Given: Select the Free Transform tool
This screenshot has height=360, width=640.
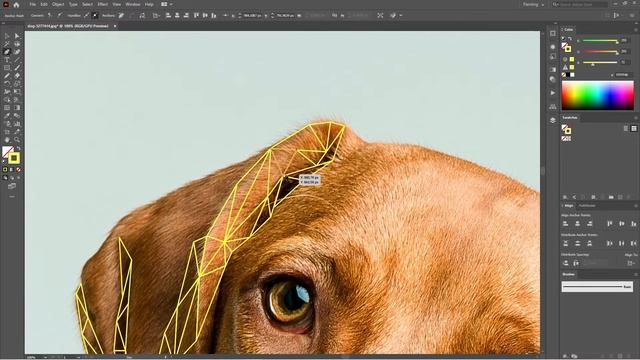Looking at the screenshot, I should click(x=17, y=92).
